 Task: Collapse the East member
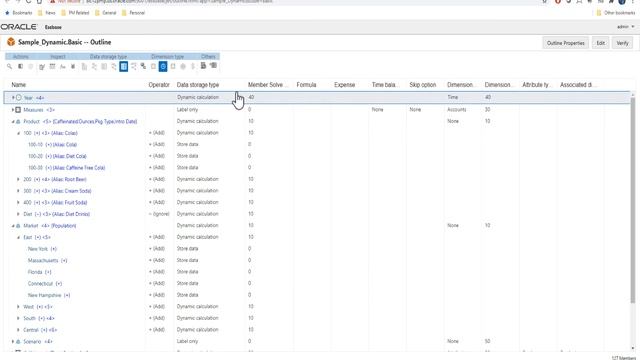pos(18,237)
